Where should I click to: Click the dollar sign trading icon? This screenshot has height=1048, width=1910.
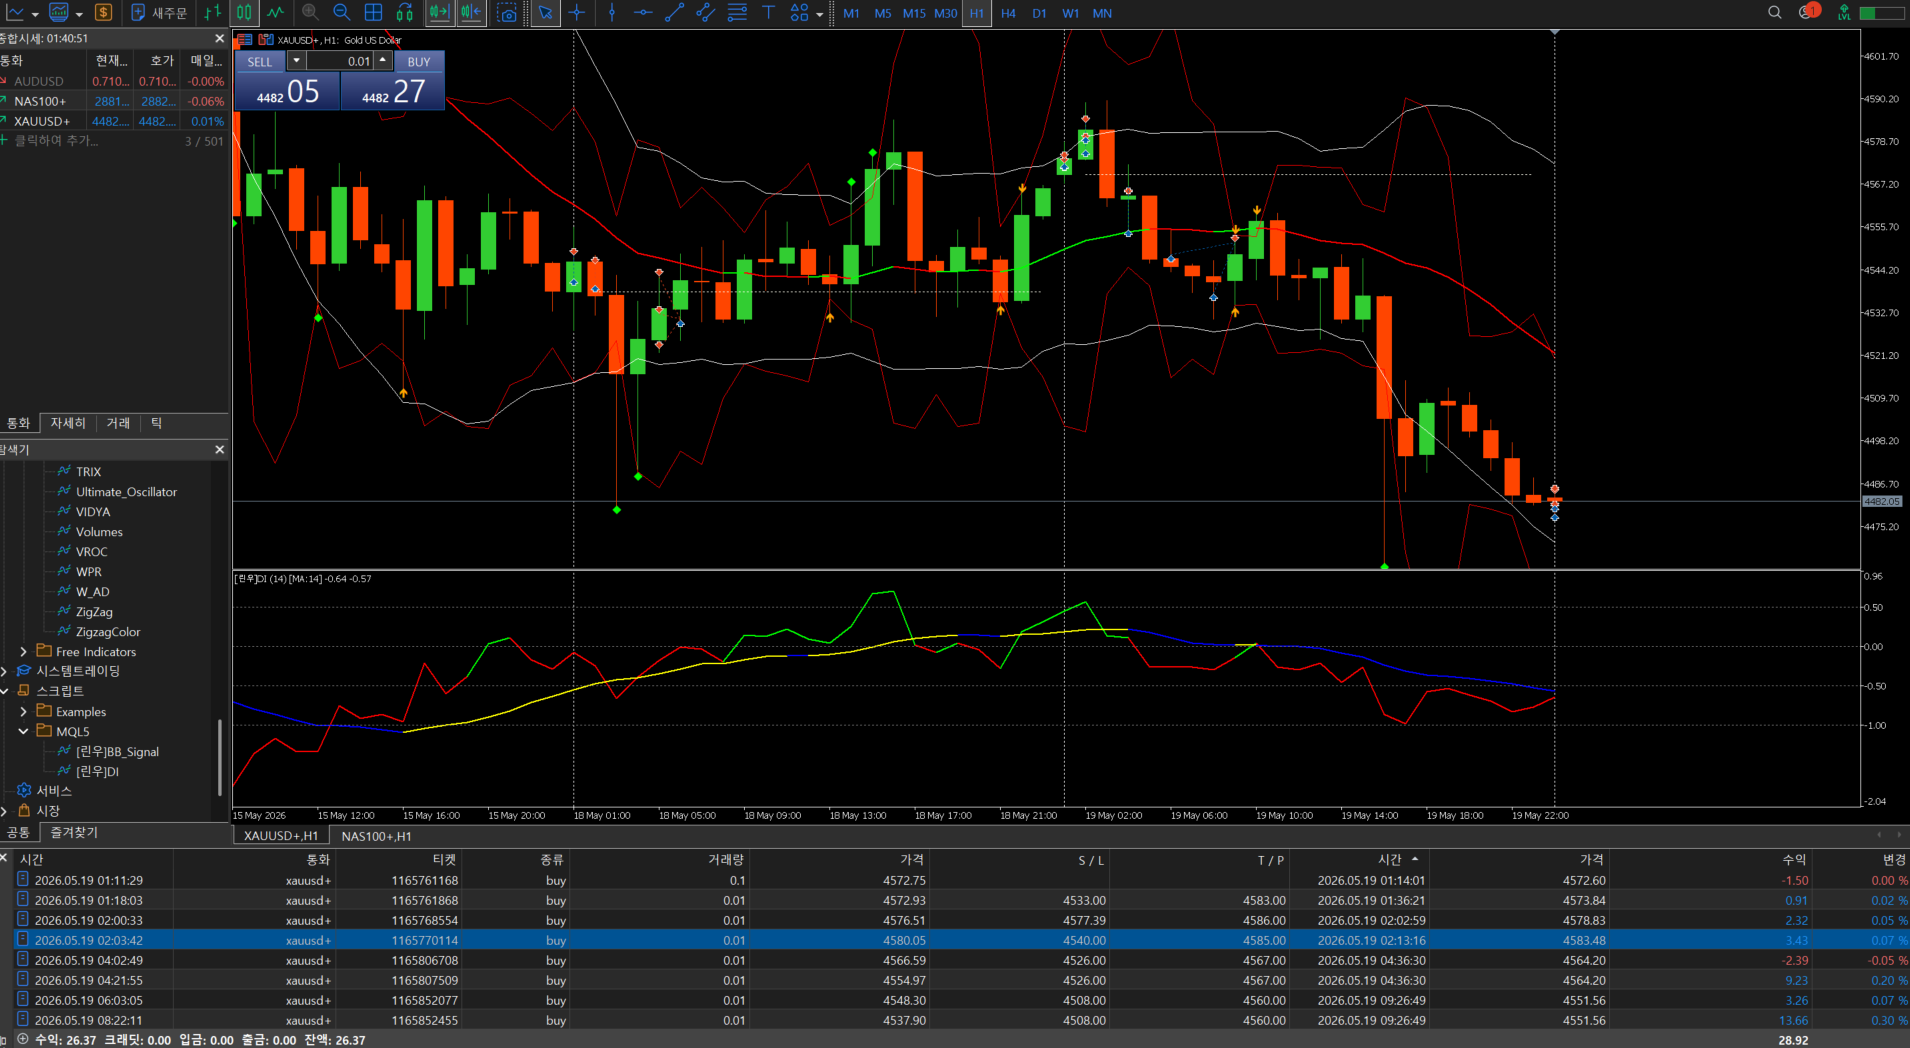click(103, 13)
